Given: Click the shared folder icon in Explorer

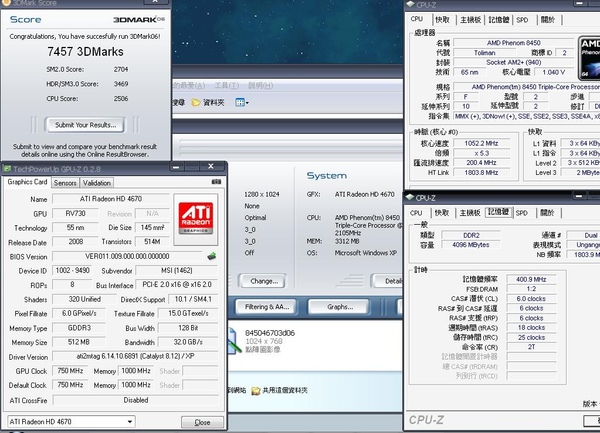Looking at the screenshot, I should click(x=256, y=391).
